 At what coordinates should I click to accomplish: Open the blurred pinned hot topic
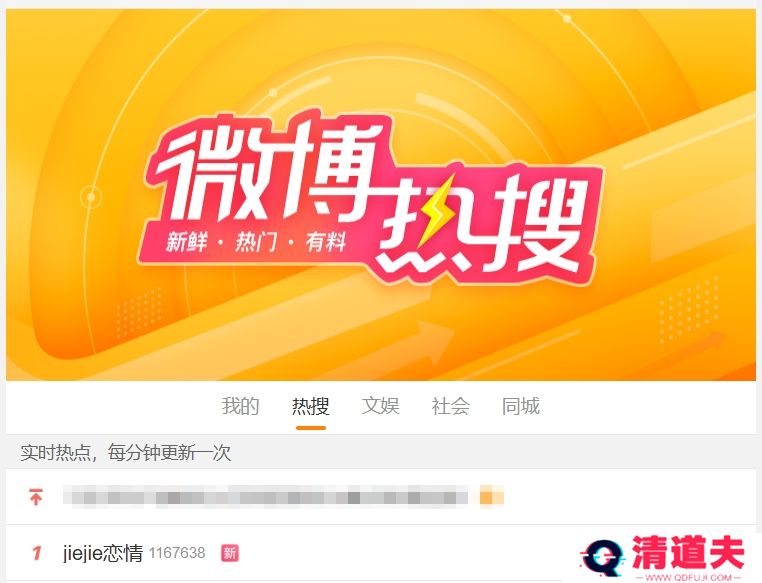coord(265,497)
